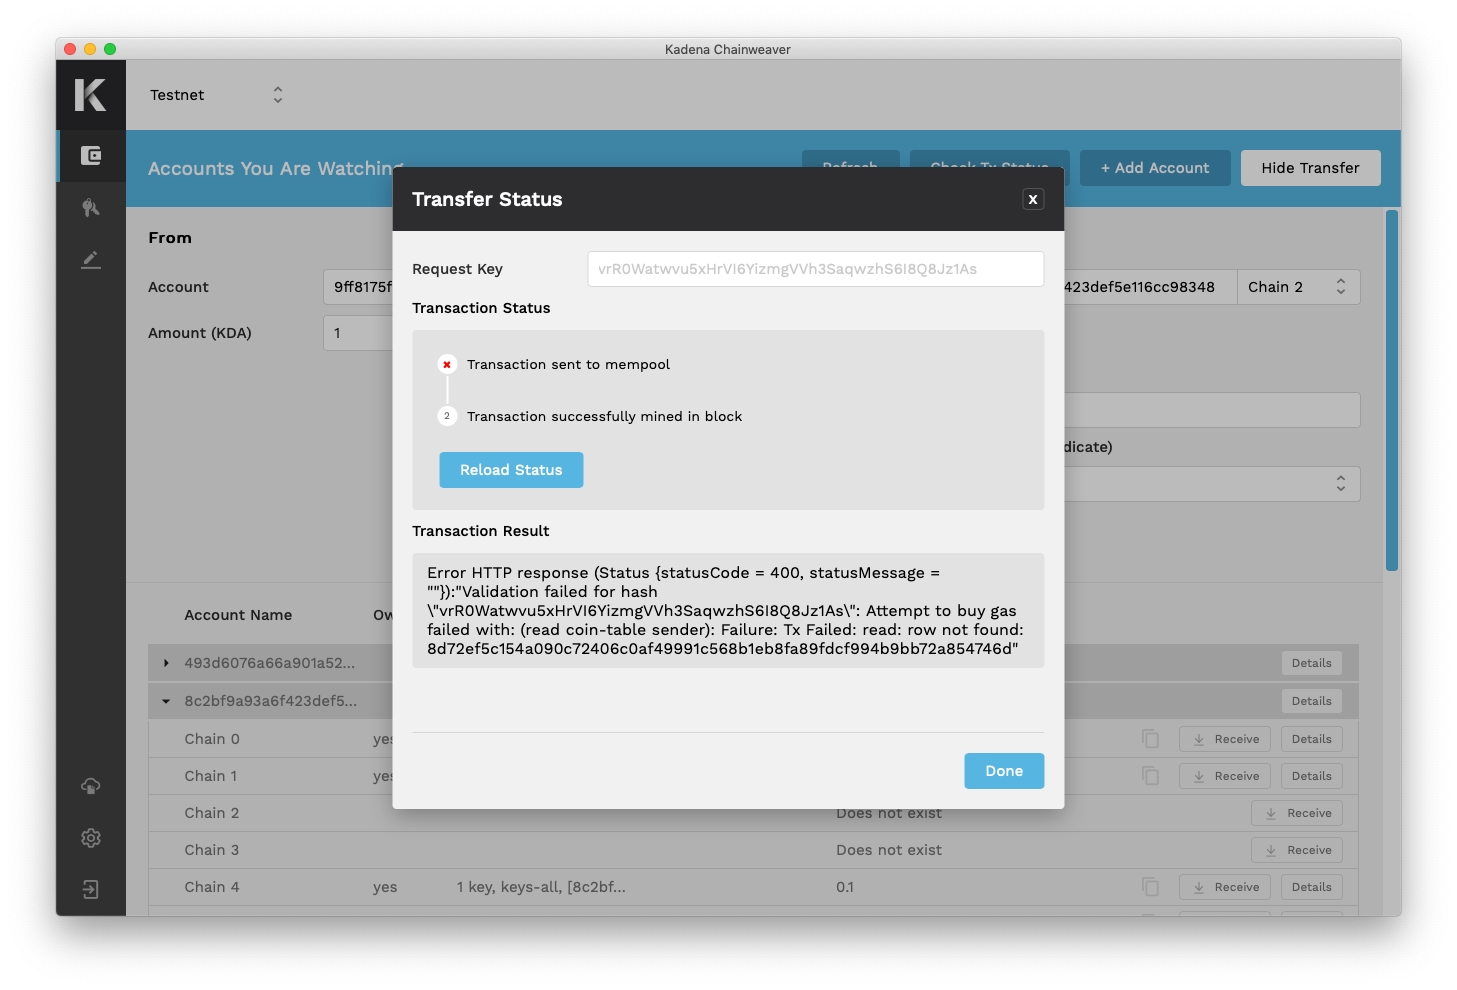The image size is (1457, 990).
Task: Click the Kadena K logo
Action: [x=90, y=95]
